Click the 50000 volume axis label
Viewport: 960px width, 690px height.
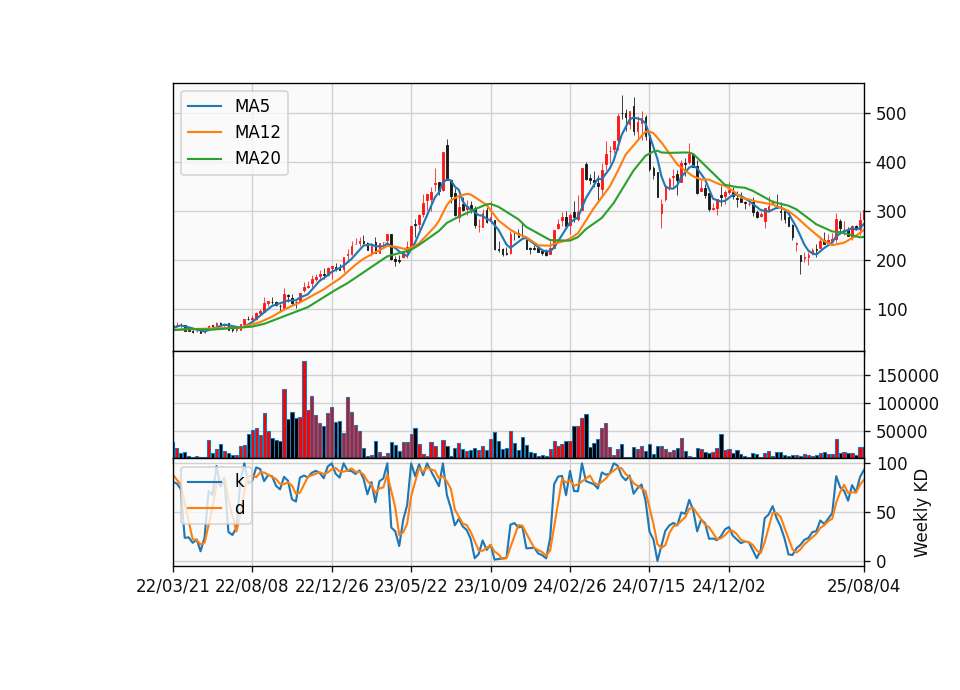902,432
